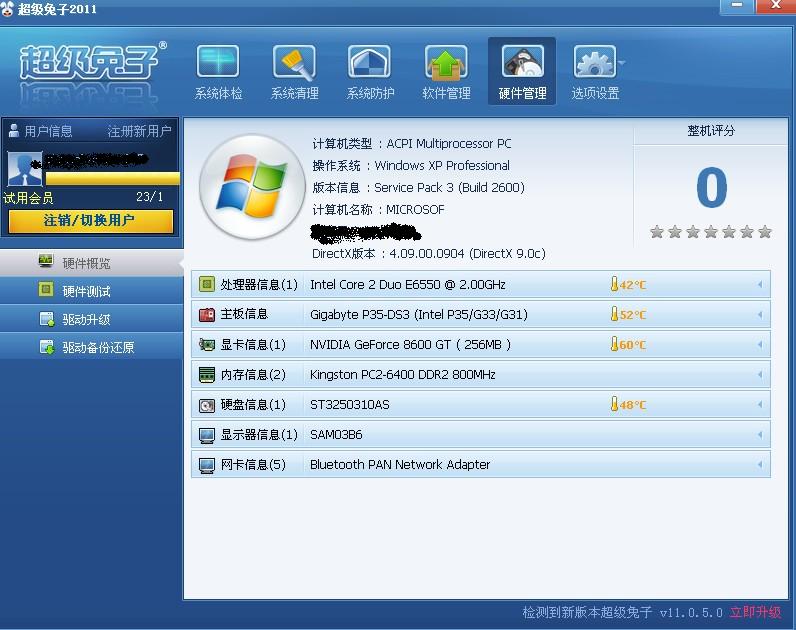Expand the 处理器信息 row arrow
Image resolution: width=796 pixels, height=630 pixels.
(x=760, y=284)
